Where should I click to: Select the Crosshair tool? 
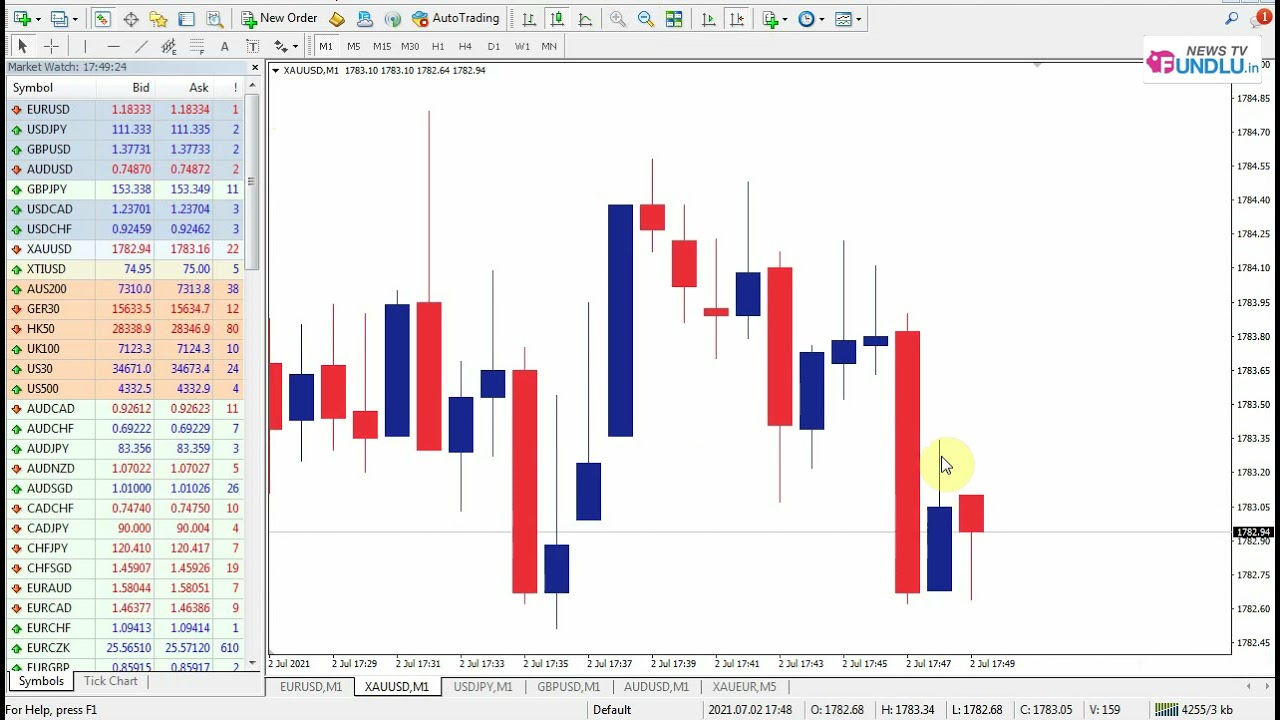click(51, 46)
